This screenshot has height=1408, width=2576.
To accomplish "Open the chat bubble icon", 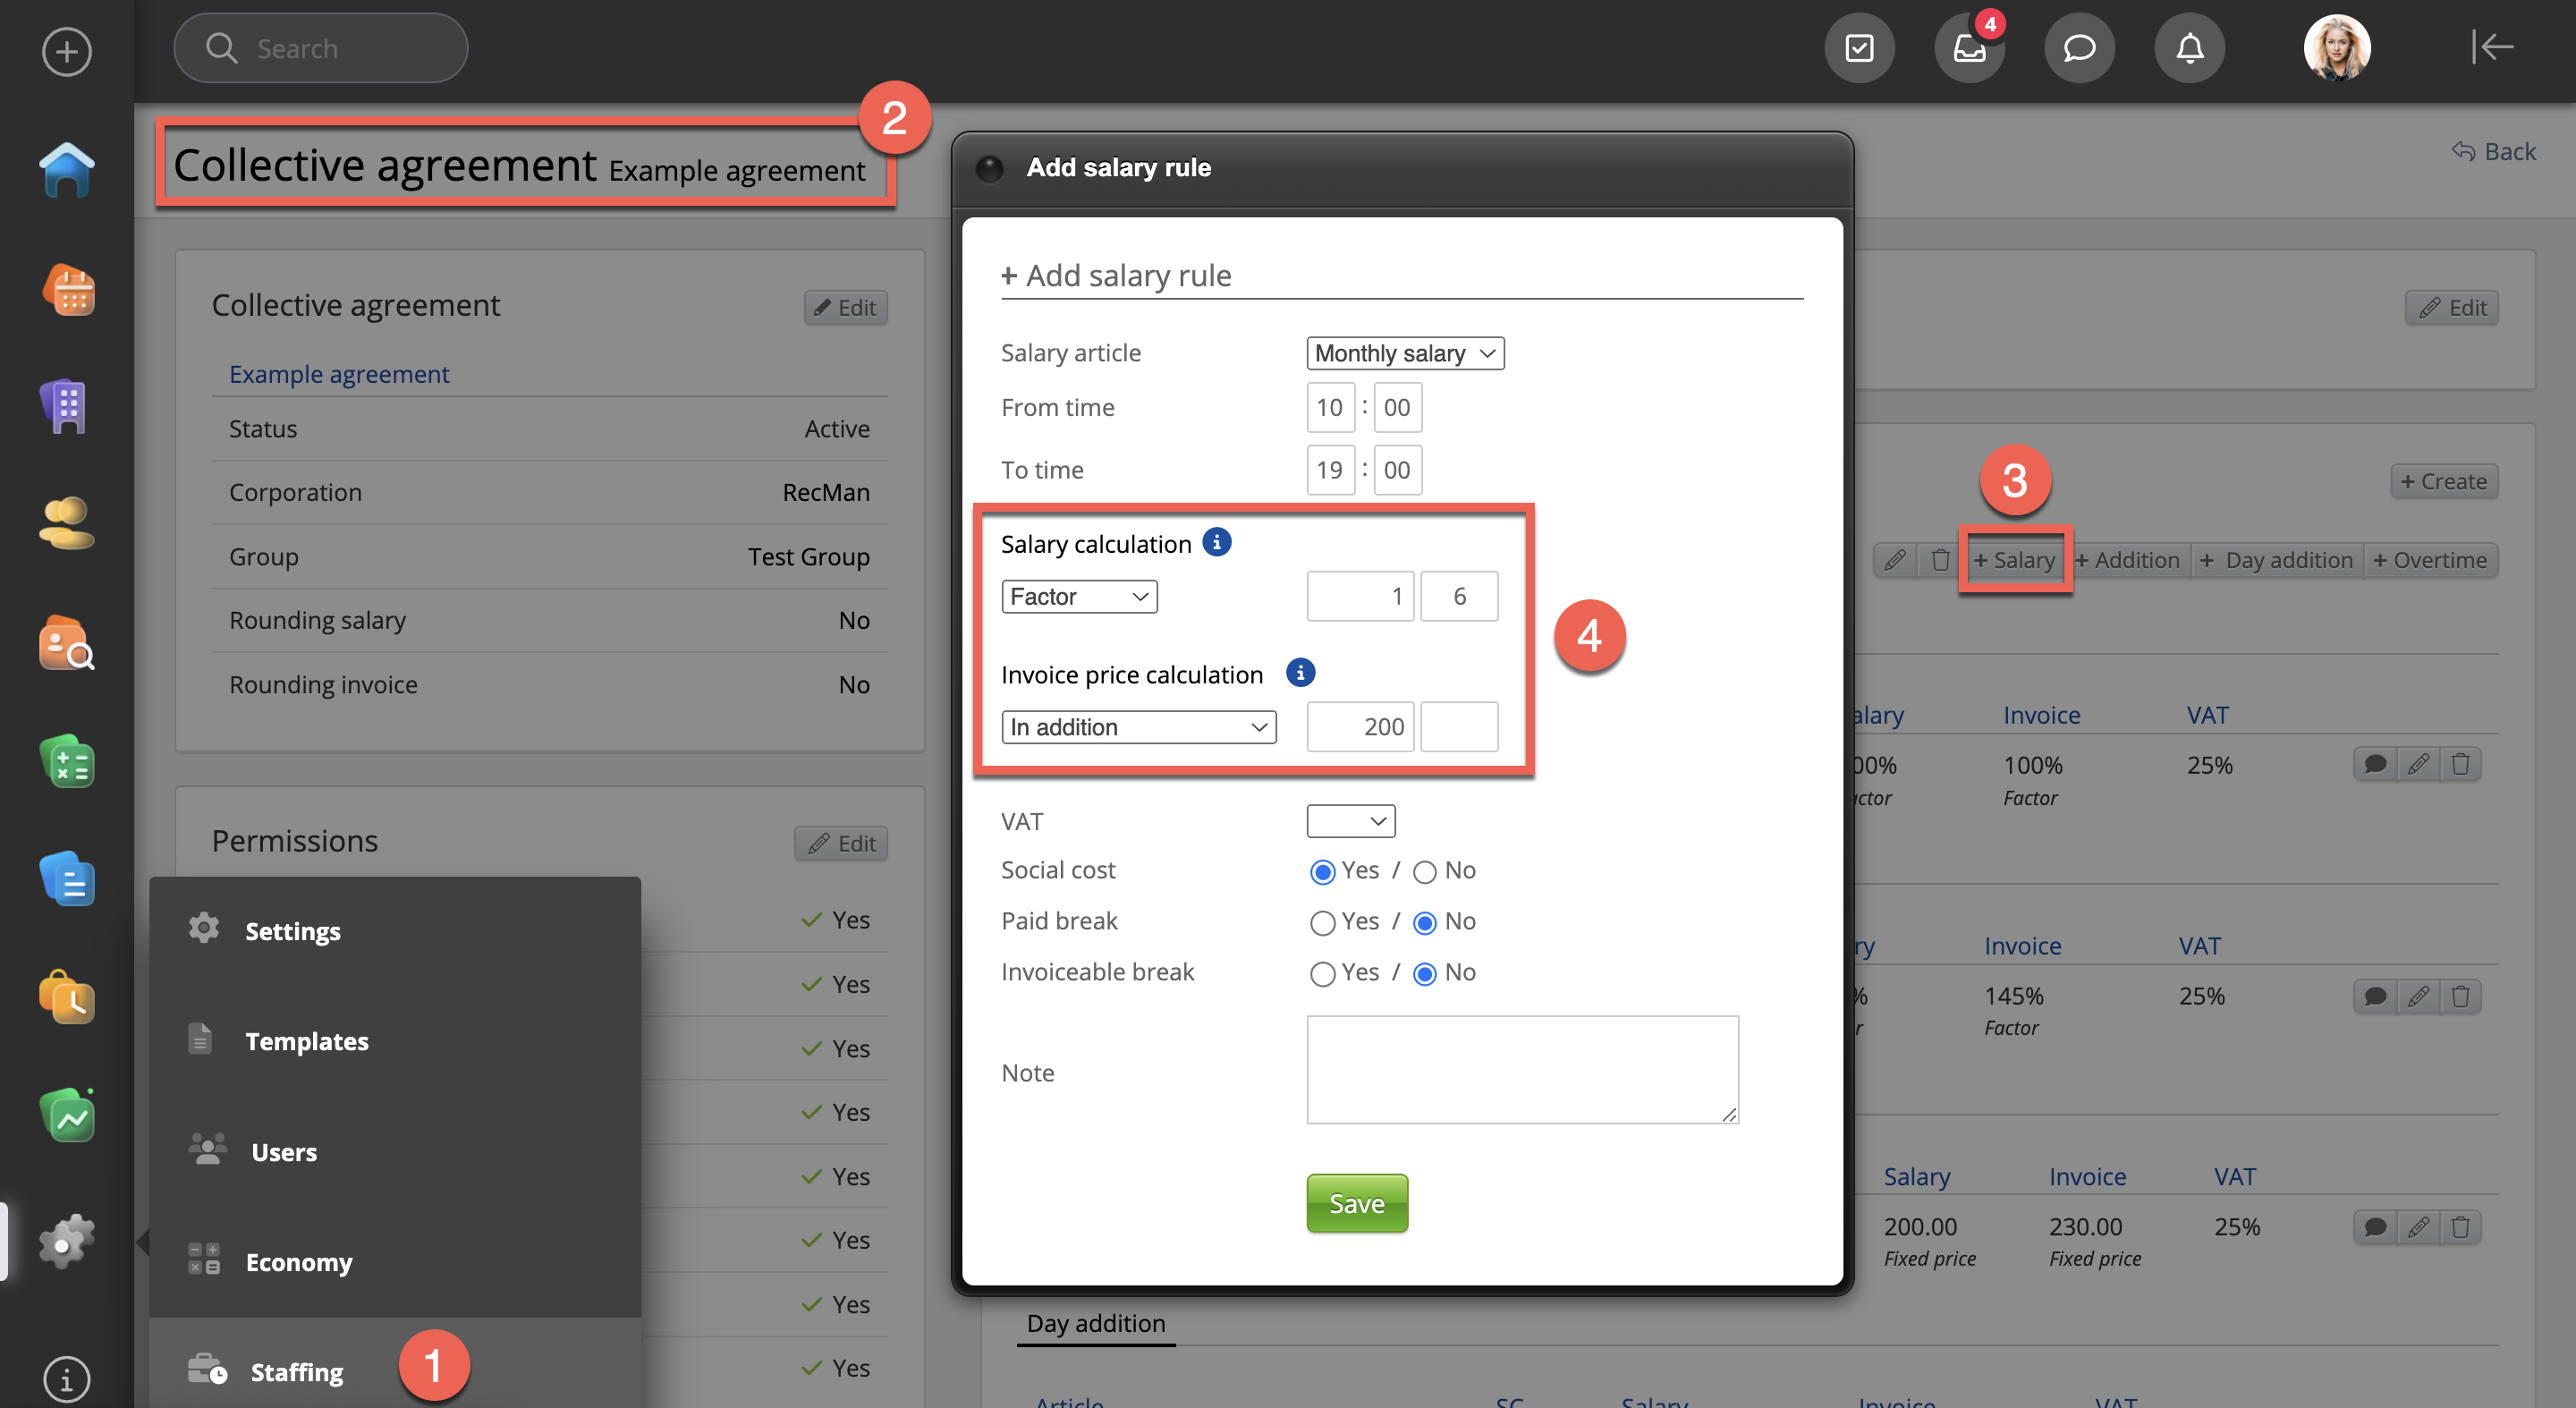I will [2079, 48].
